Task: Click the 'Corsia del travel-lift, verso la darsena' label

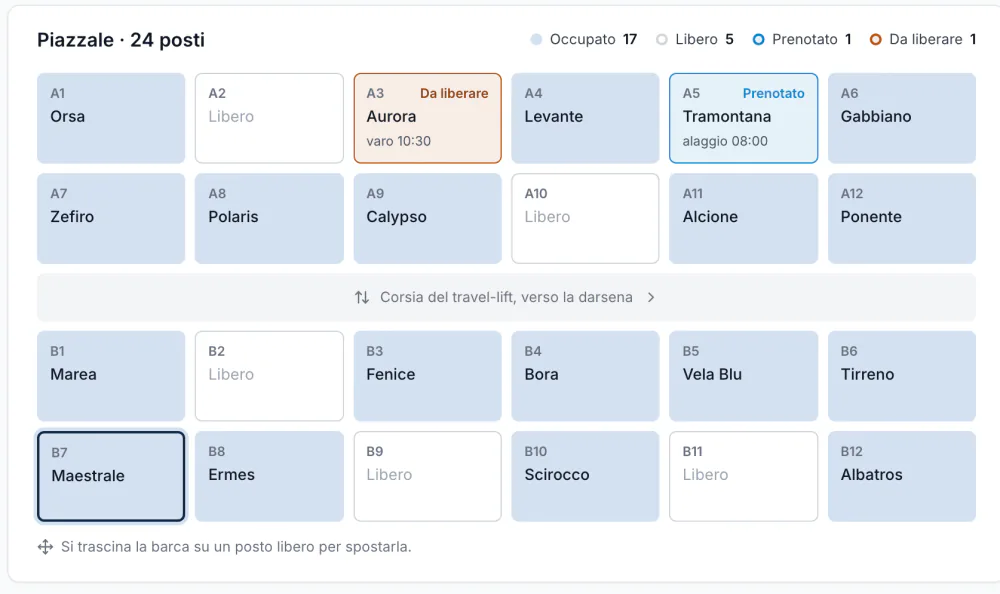Action: click(506, 297)
